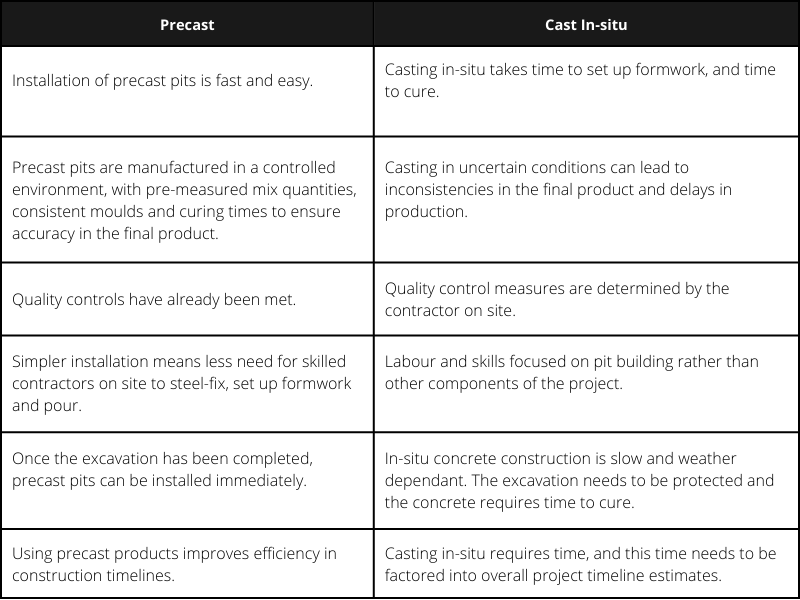Select 'Quality controls have already been met' text
The height and width of the screenshot is (600, 800).
pyautogui.click(x=154, y=299)
